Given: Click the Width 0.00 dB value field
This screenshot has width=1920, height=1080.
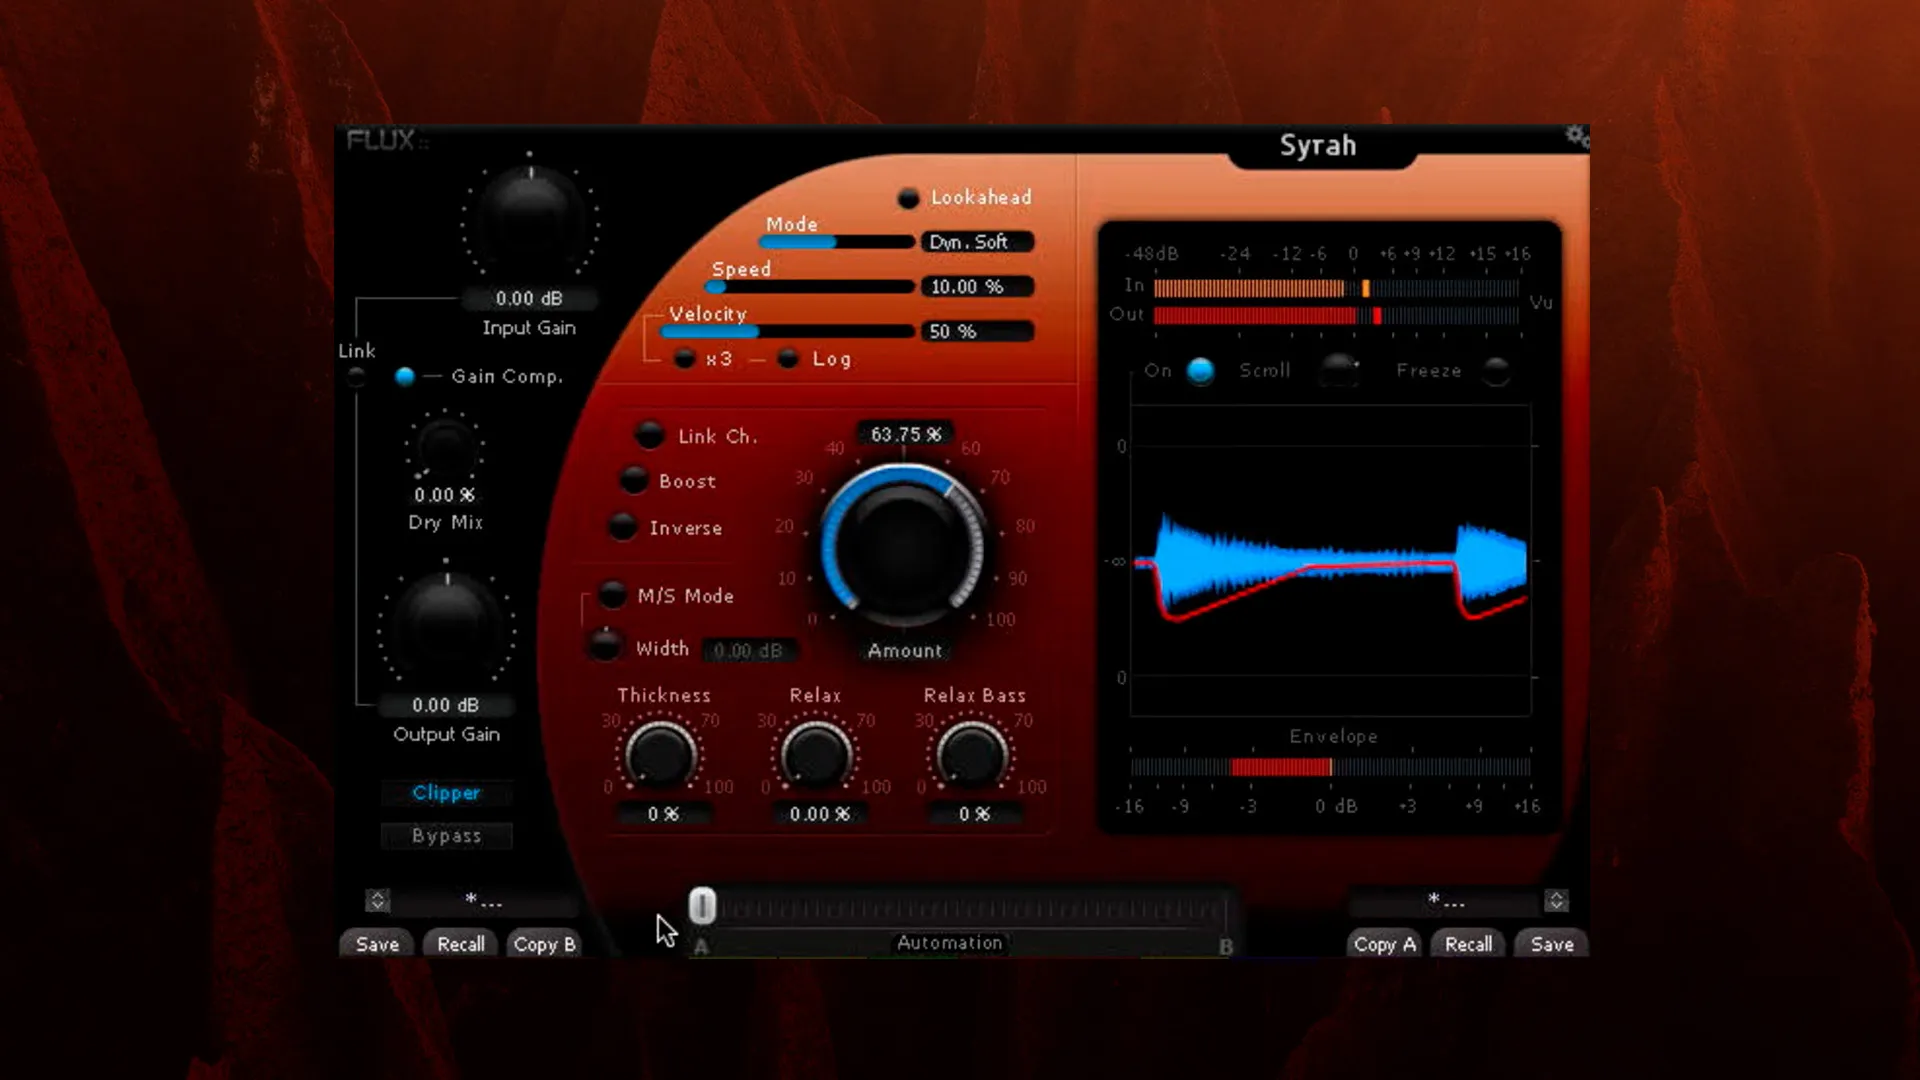Looking at the screenshot, I should pos(749,650).
